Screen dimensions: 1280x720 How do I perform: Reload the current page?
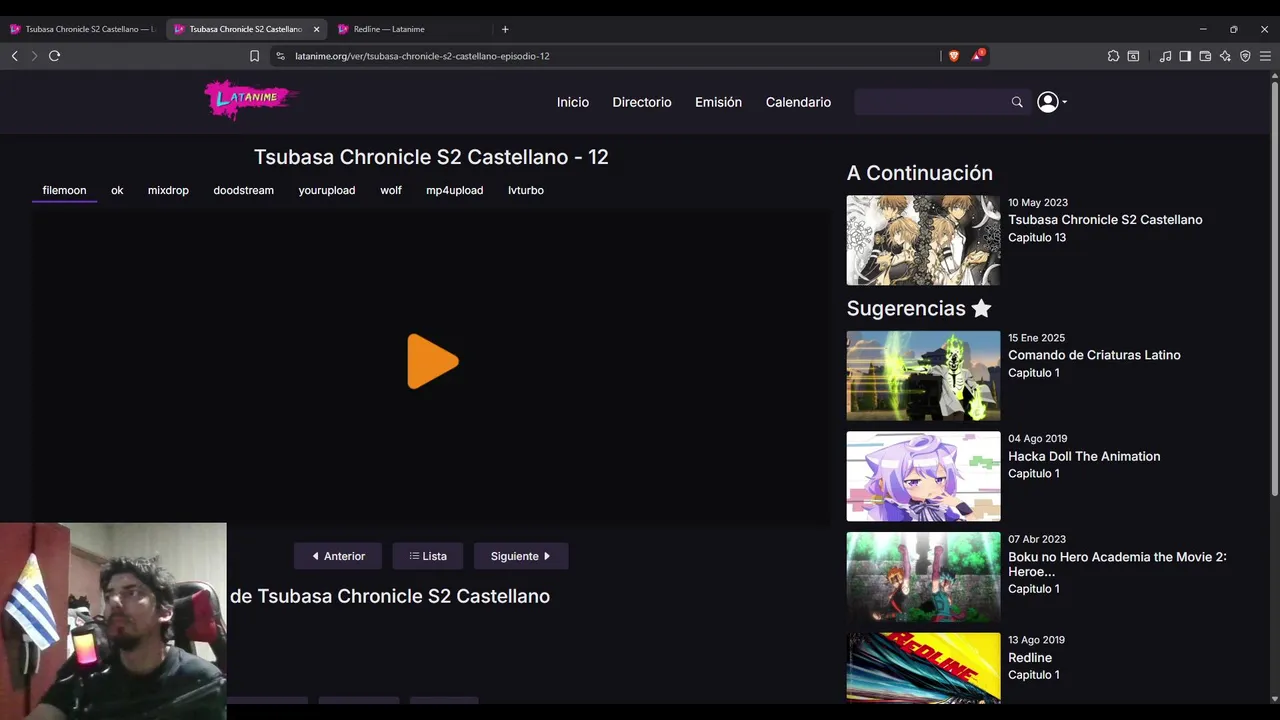click(x=54, y=56)
